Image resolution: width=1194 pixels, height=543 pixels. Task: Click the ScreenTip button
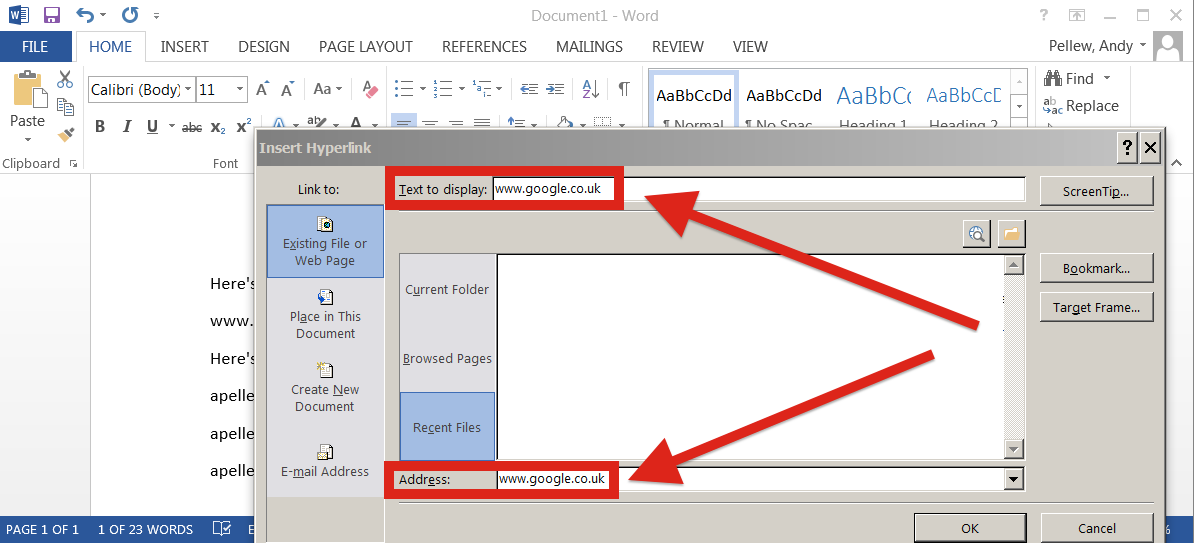(1096, 191)
